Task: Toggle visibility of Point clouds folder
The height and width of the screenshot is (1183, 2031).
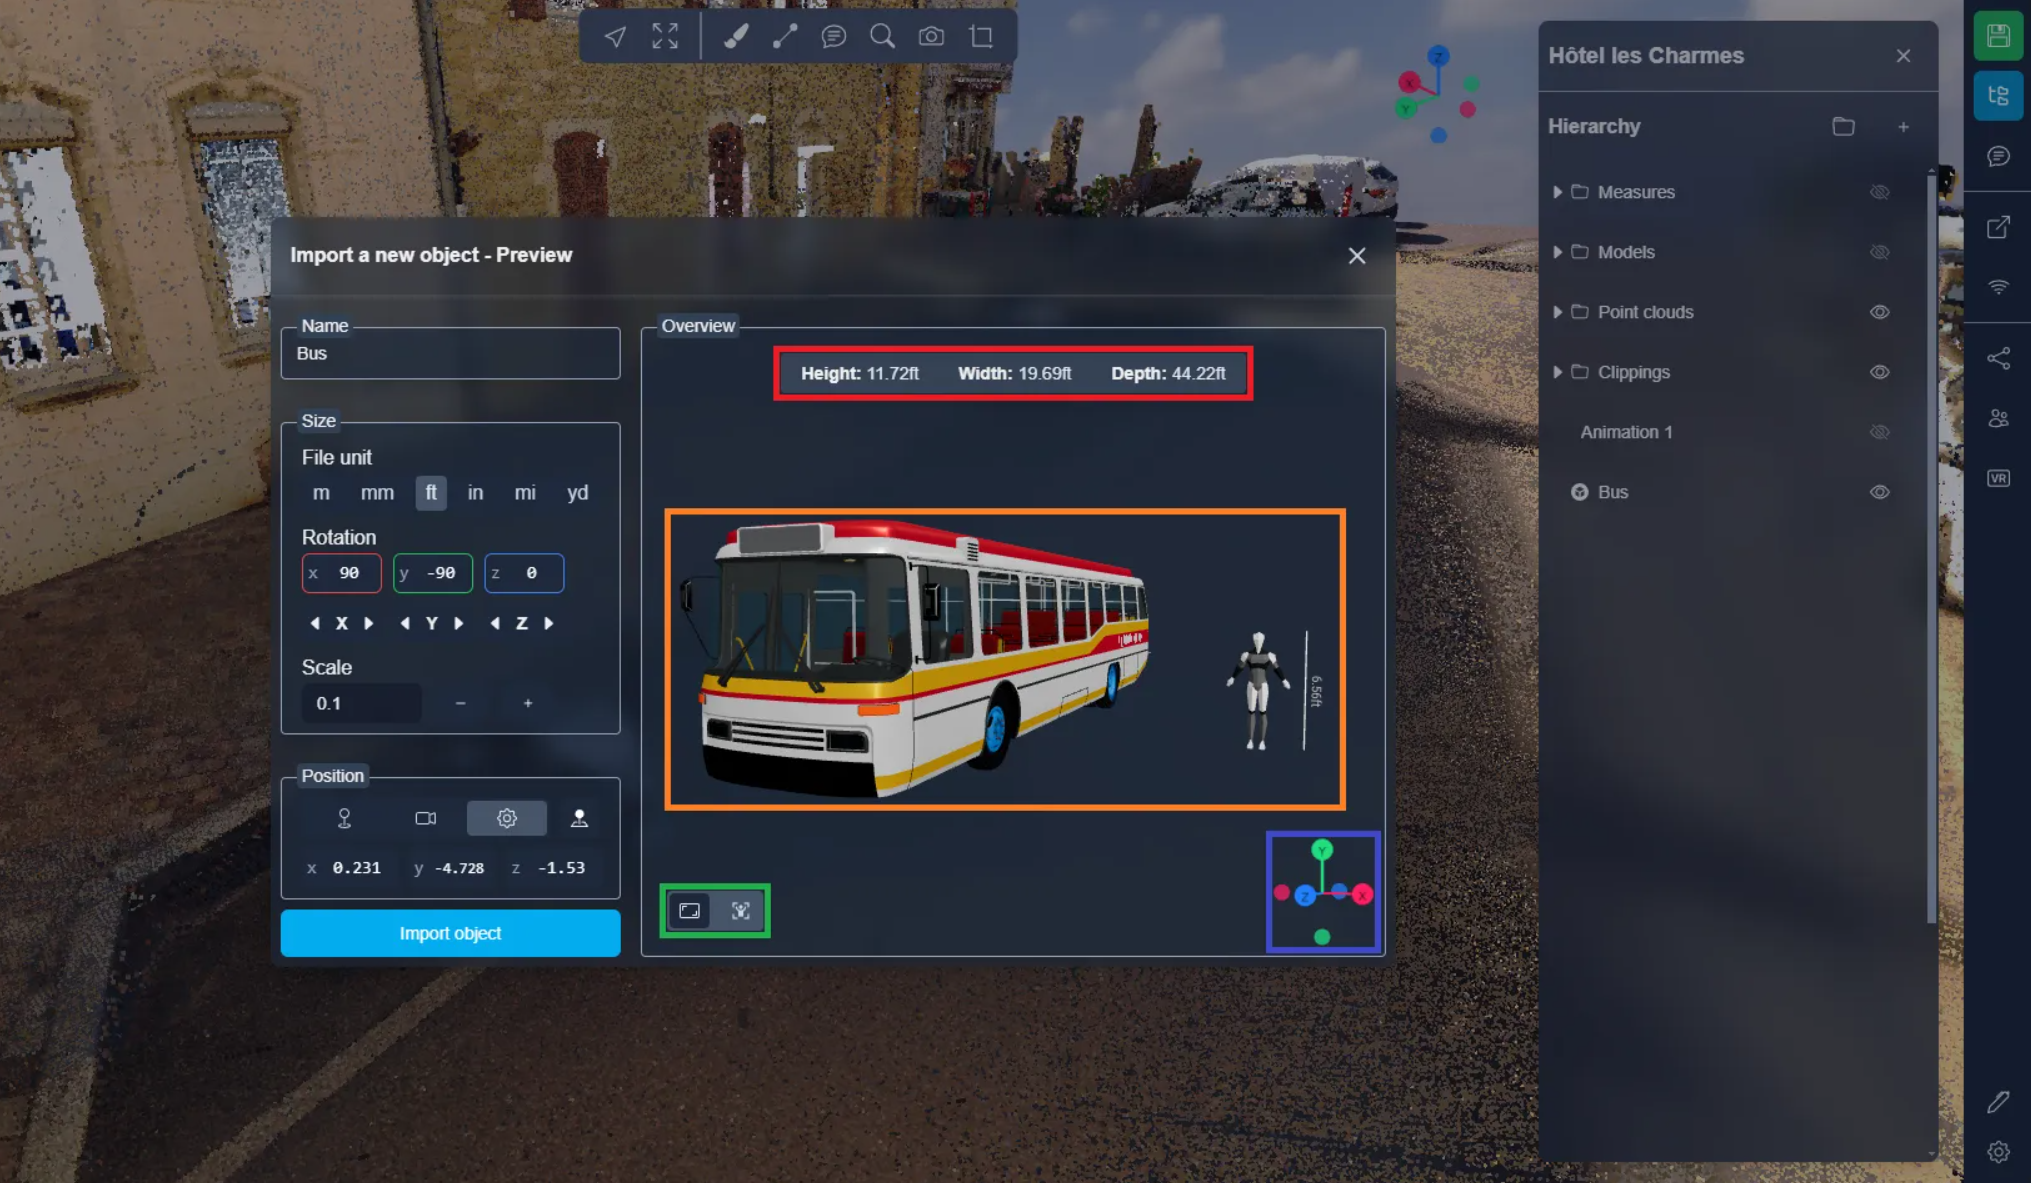Action: 1880,312
